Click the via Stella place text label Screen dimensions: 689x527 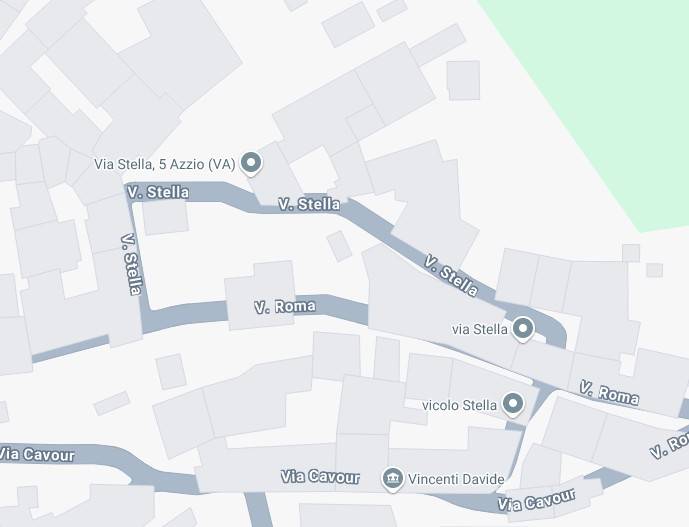[479, 329]
